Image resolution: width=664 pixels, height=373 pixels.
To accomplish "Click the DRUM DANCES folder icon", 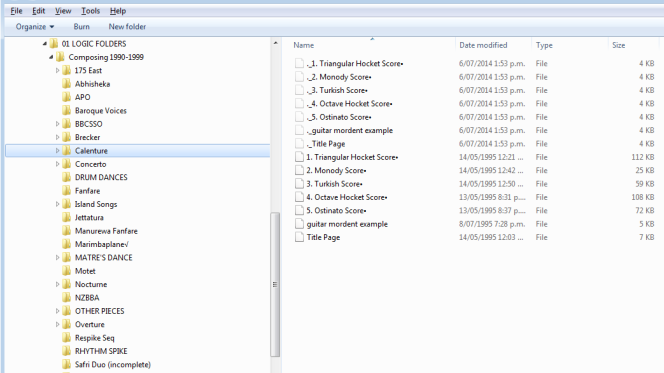I will (x=66, y=177).
